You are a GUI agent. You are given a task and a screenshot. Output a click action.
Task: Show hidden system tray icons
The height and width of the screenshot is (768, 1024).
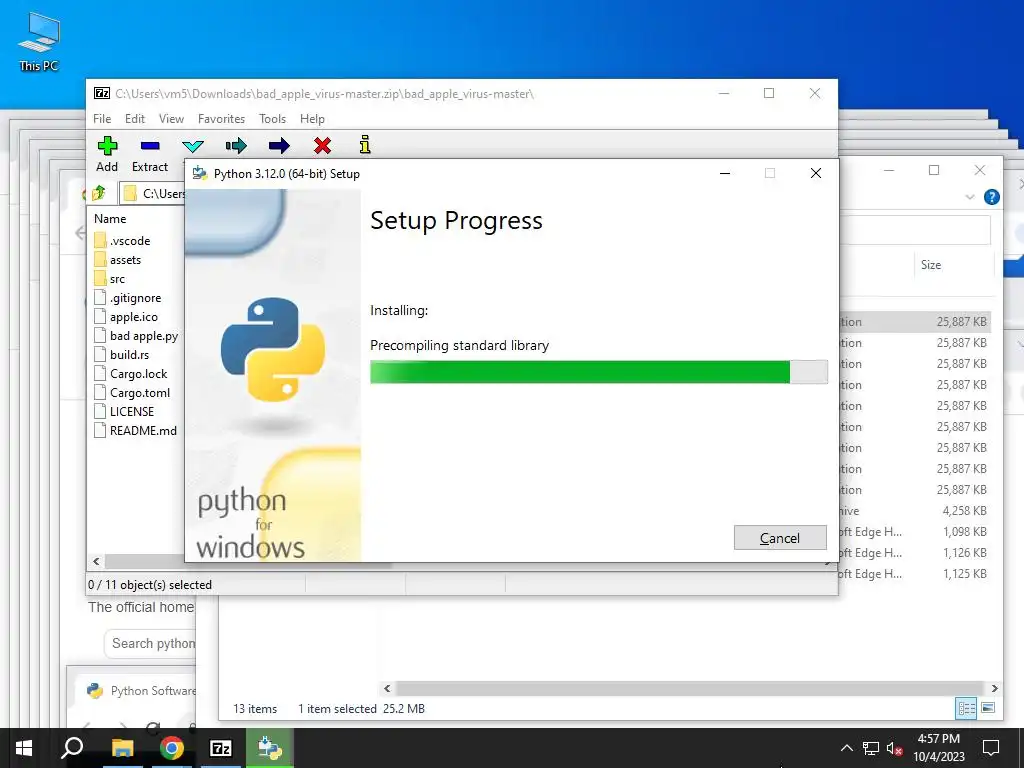[x=846, y=748]
